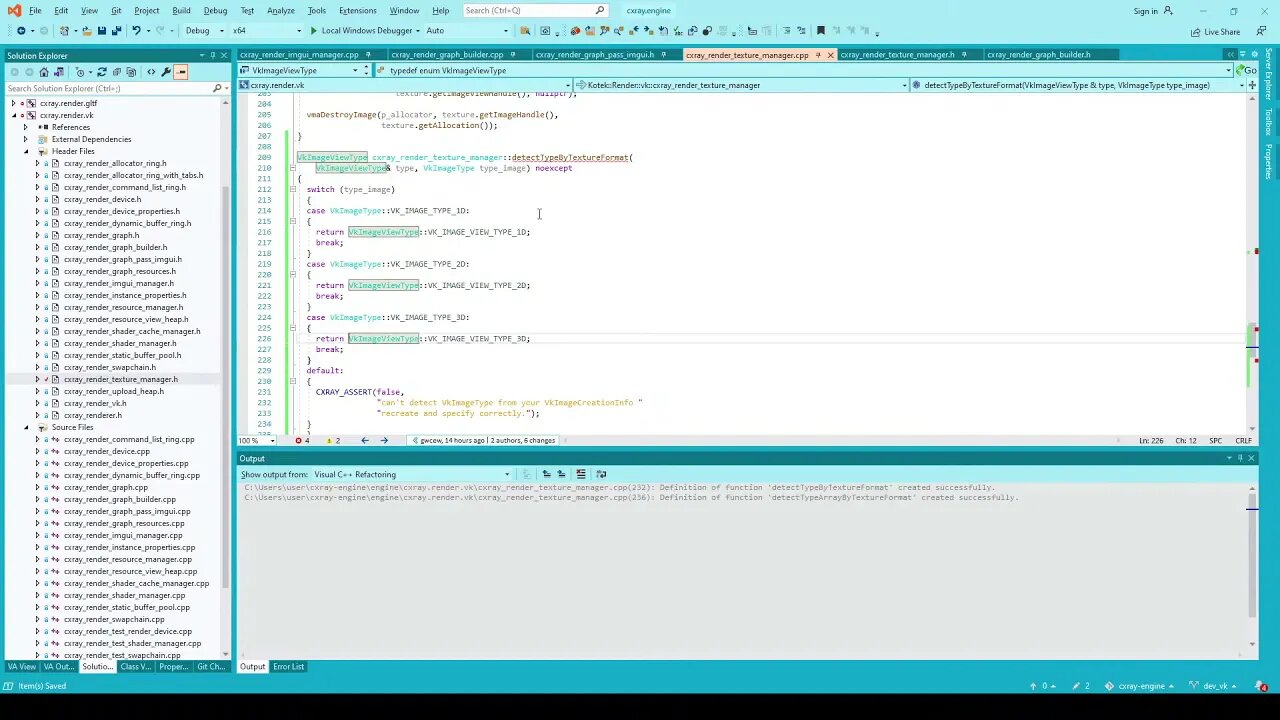Click the Undo arrow in toolbar
Viewport: 1280px width, 720px height.
coord(135,31)
